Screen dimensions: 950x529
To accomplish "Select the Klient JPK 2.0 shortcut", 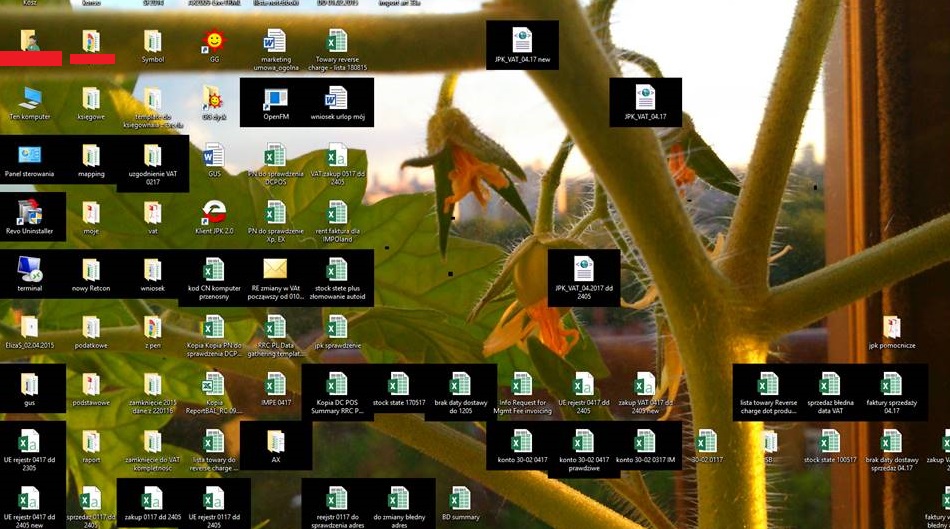I will pos(214,212).
